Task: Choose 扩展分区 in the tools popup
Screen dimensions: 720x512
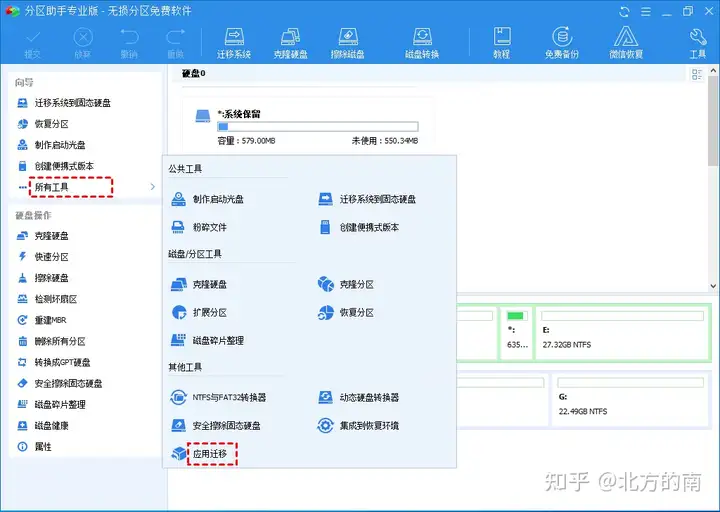Action: pos(199,313)
